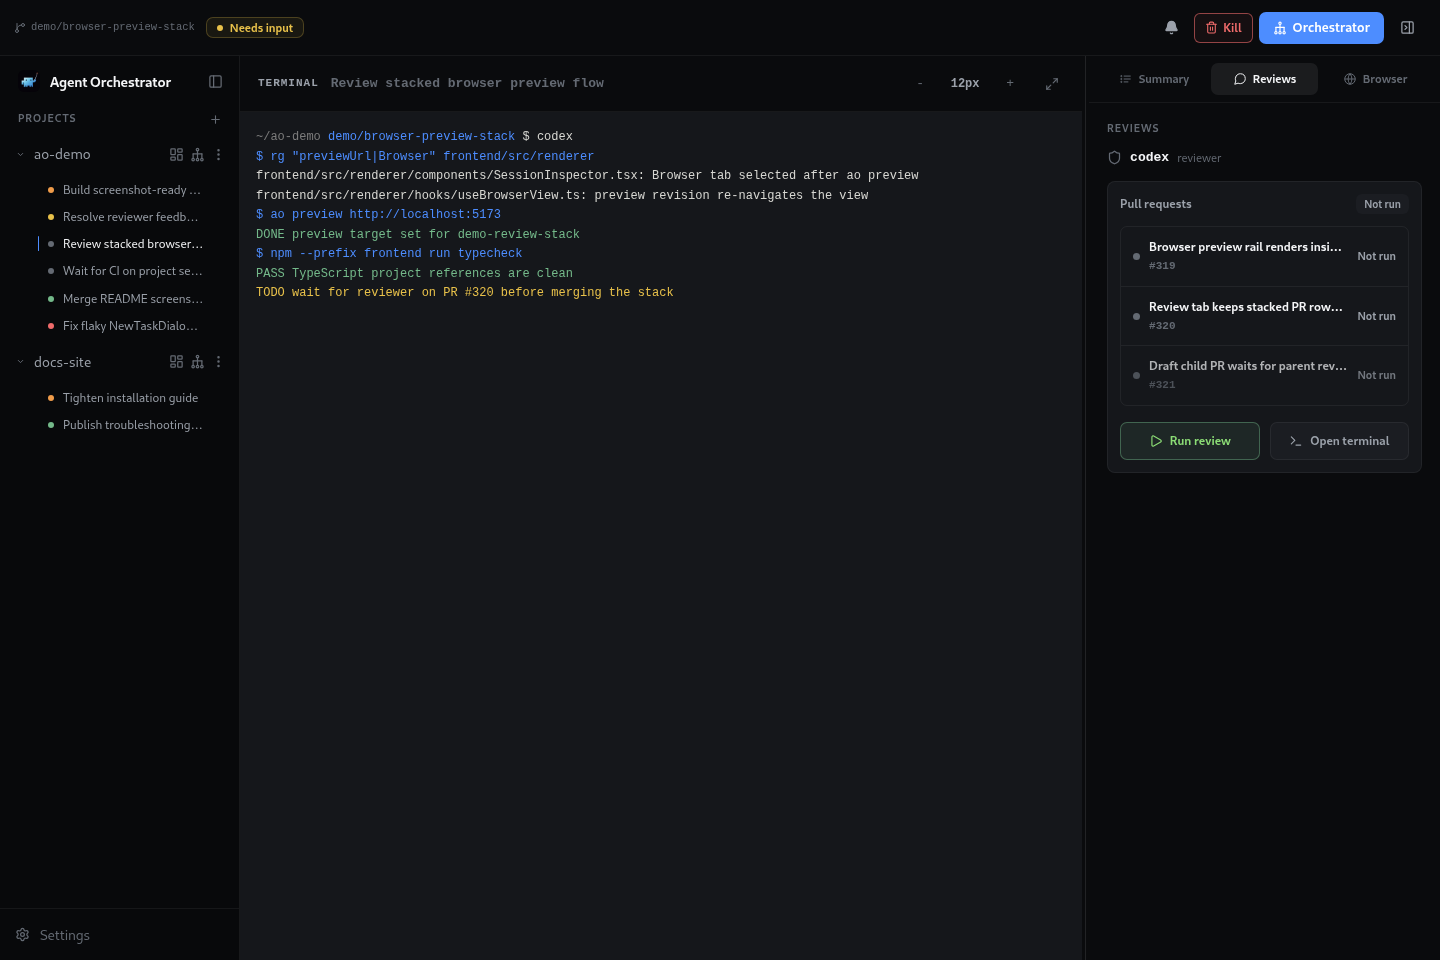Viewport: 1440px width, 960px height.
Task: Click the Open terminal button
Action: click(x=1339, y=441)
